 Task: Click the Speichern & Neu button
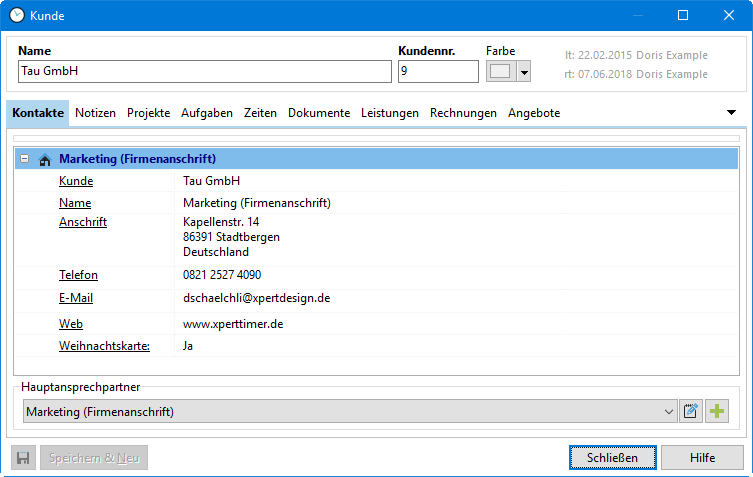click(x=94, y=458)
